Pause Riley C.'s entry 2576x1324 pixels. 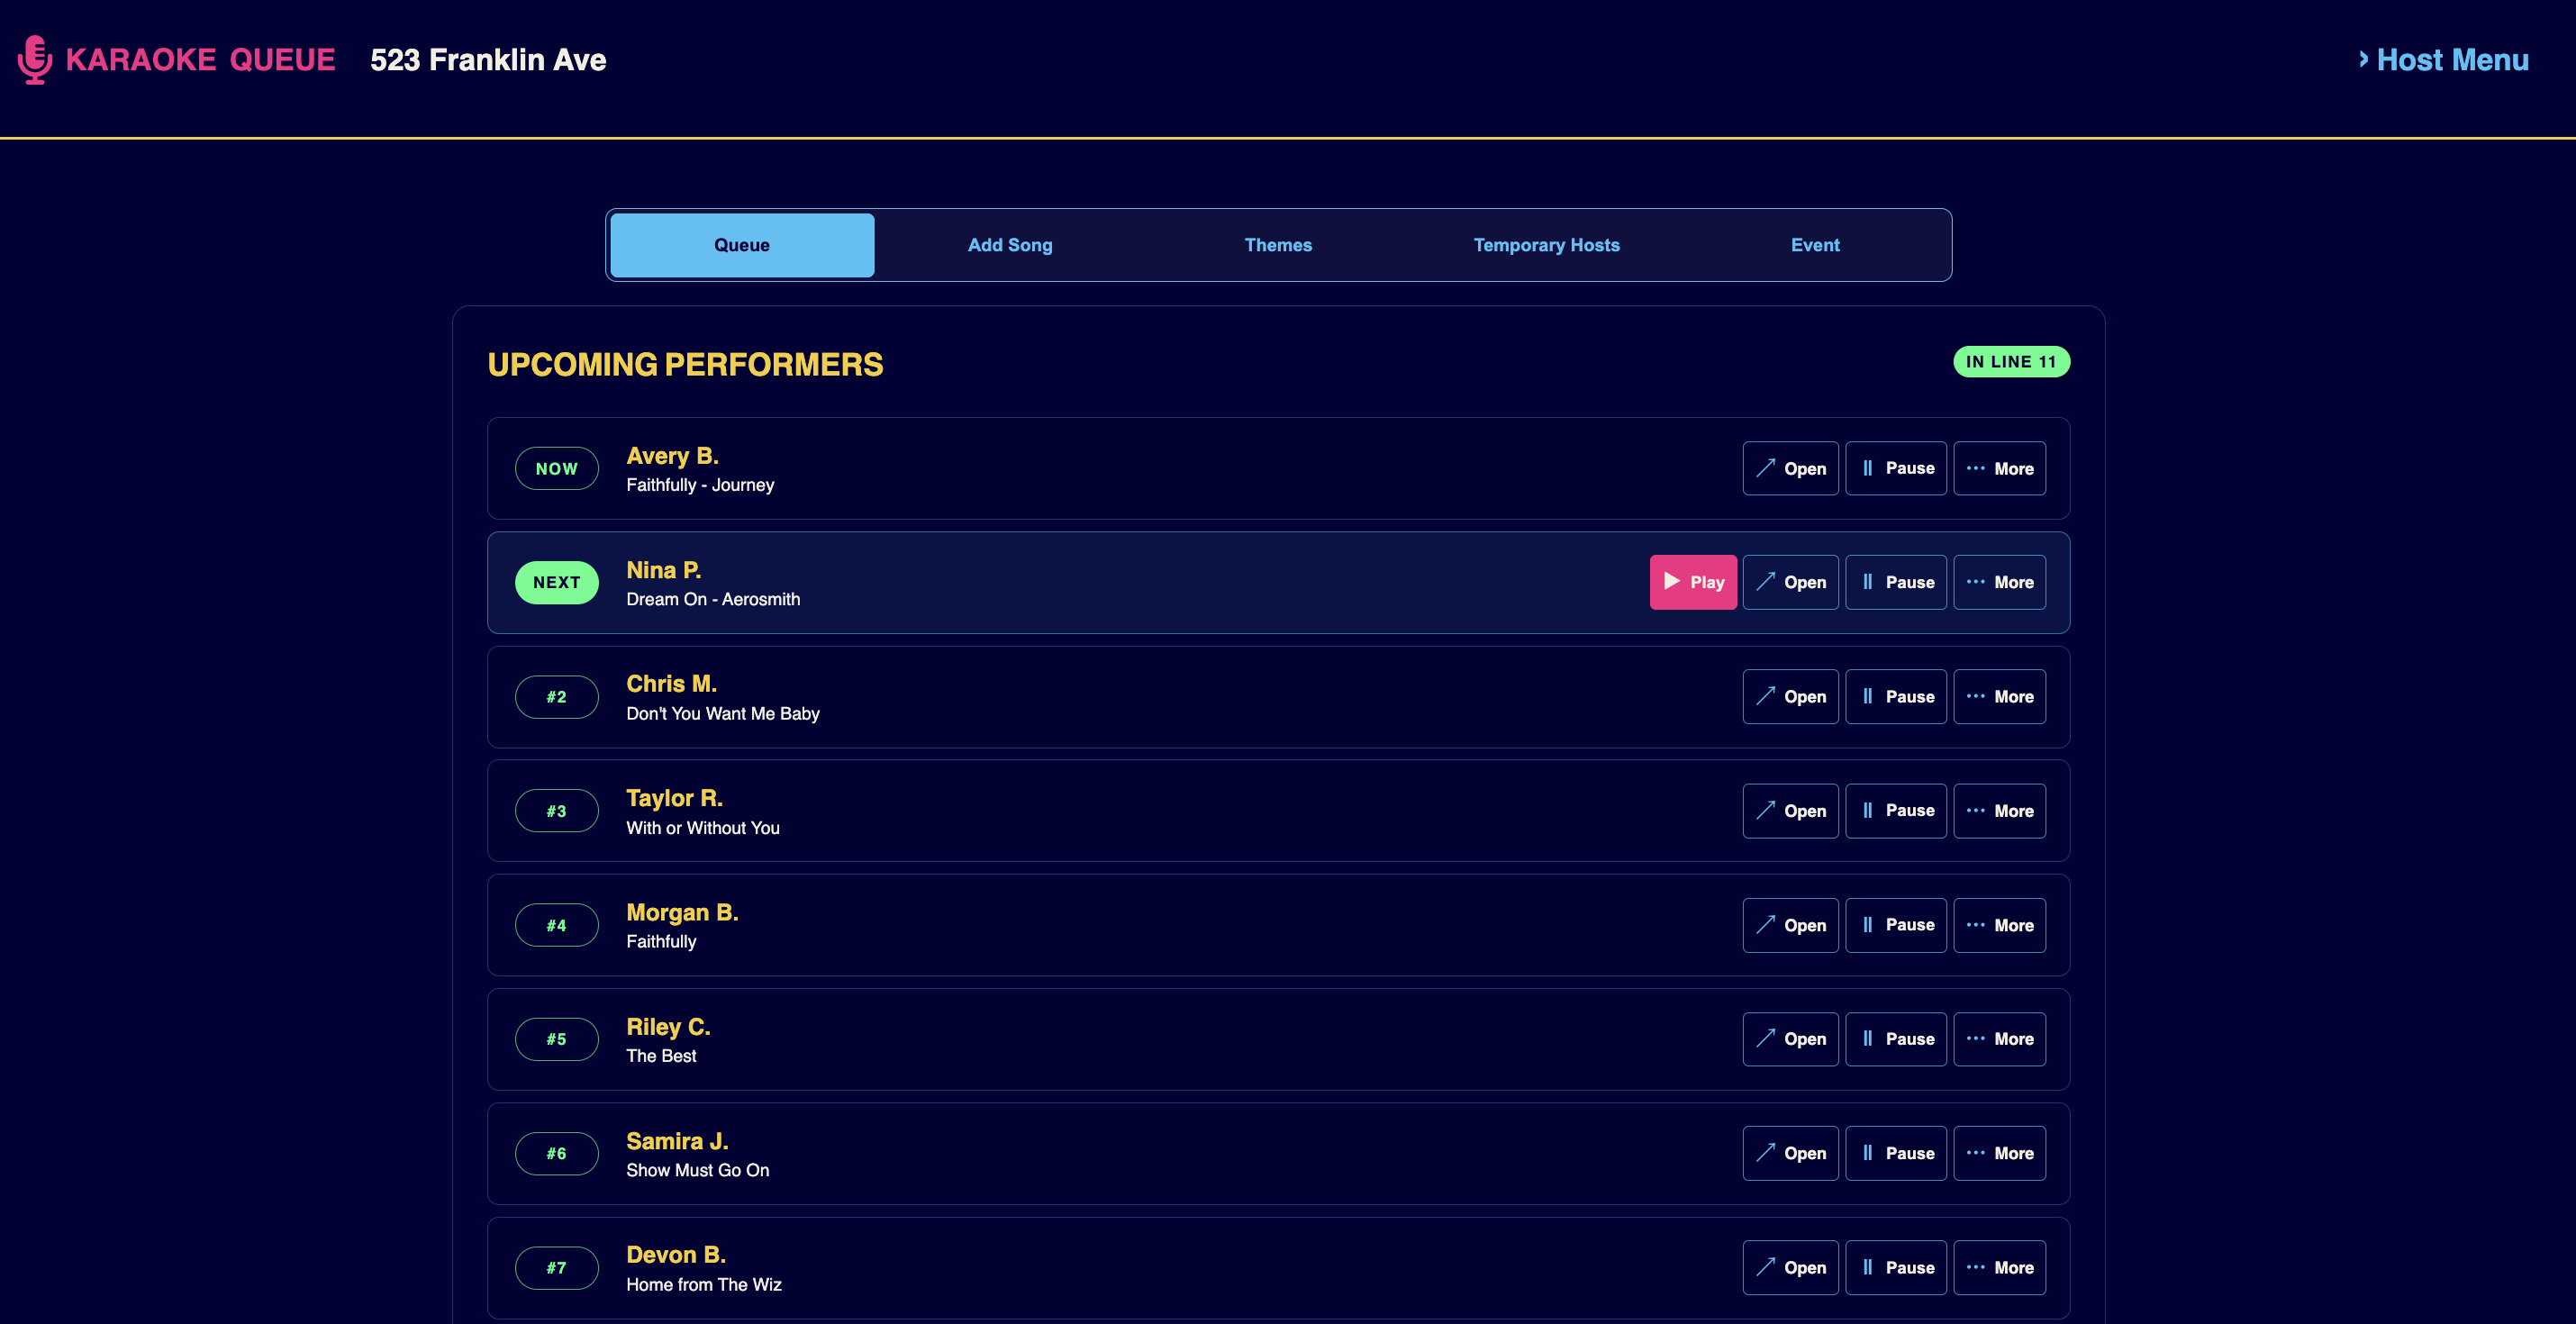pos(1896,1039)
